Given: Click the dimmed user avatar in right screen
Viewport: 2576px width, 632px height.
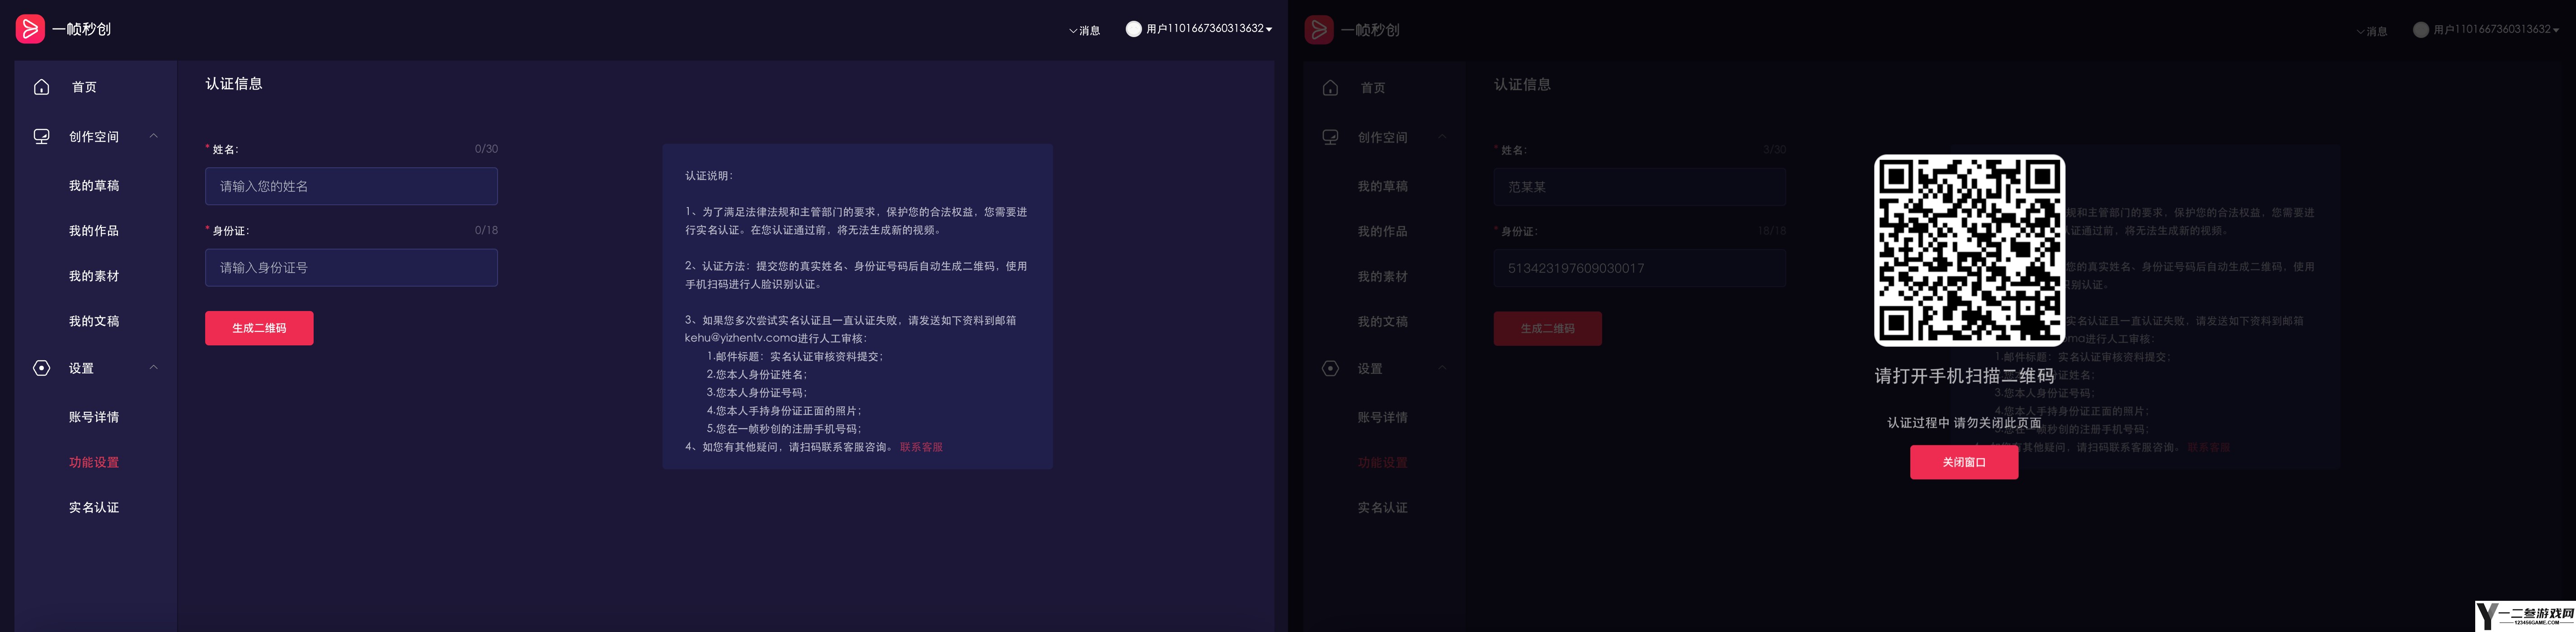Looking at the screenshot, I should [x=2420, y=30].
